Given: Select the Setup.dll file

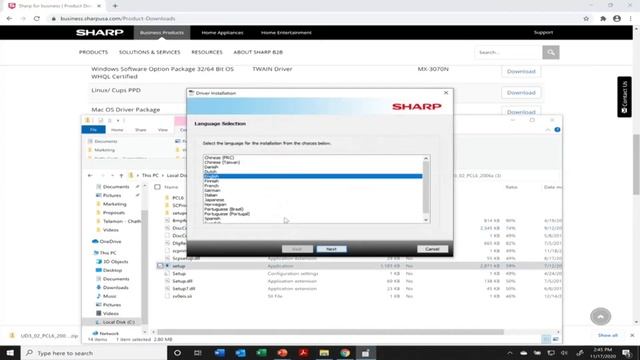Looking at the screenshot, I should tap(182, 281).
